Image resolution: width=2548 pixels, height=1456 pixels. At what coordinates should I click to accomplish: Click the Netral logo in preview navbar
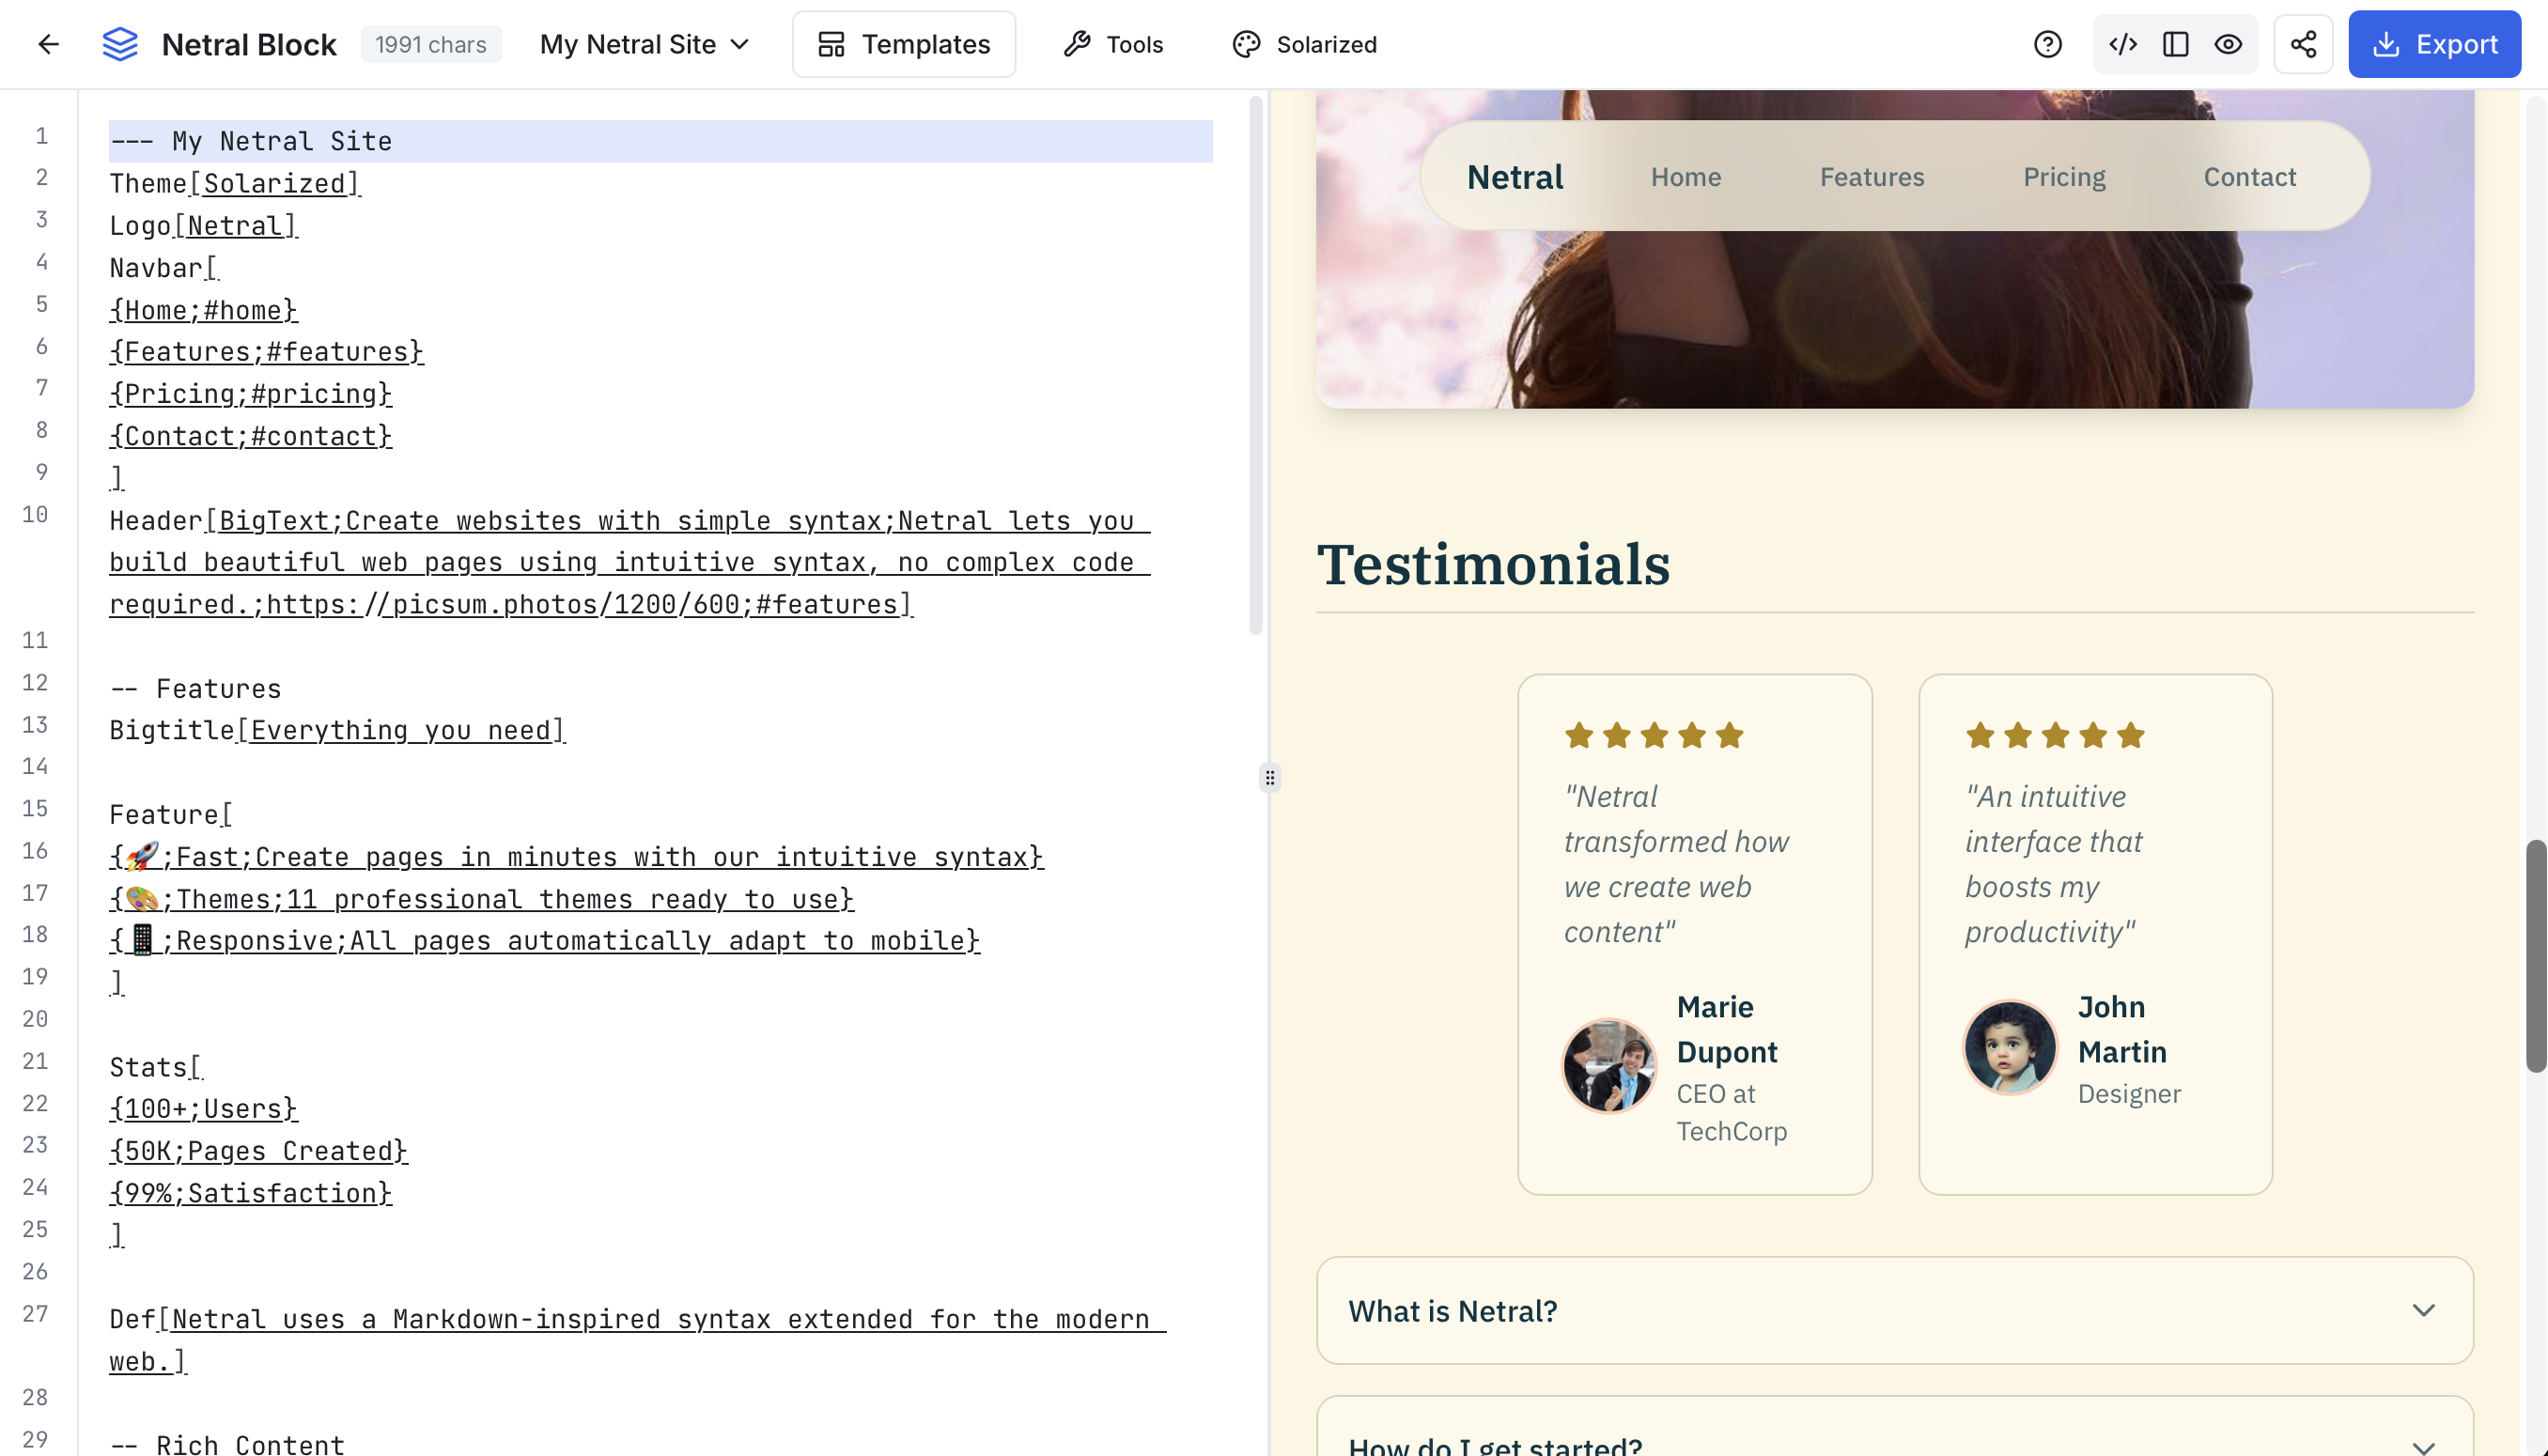click(x=1514, y=177)
